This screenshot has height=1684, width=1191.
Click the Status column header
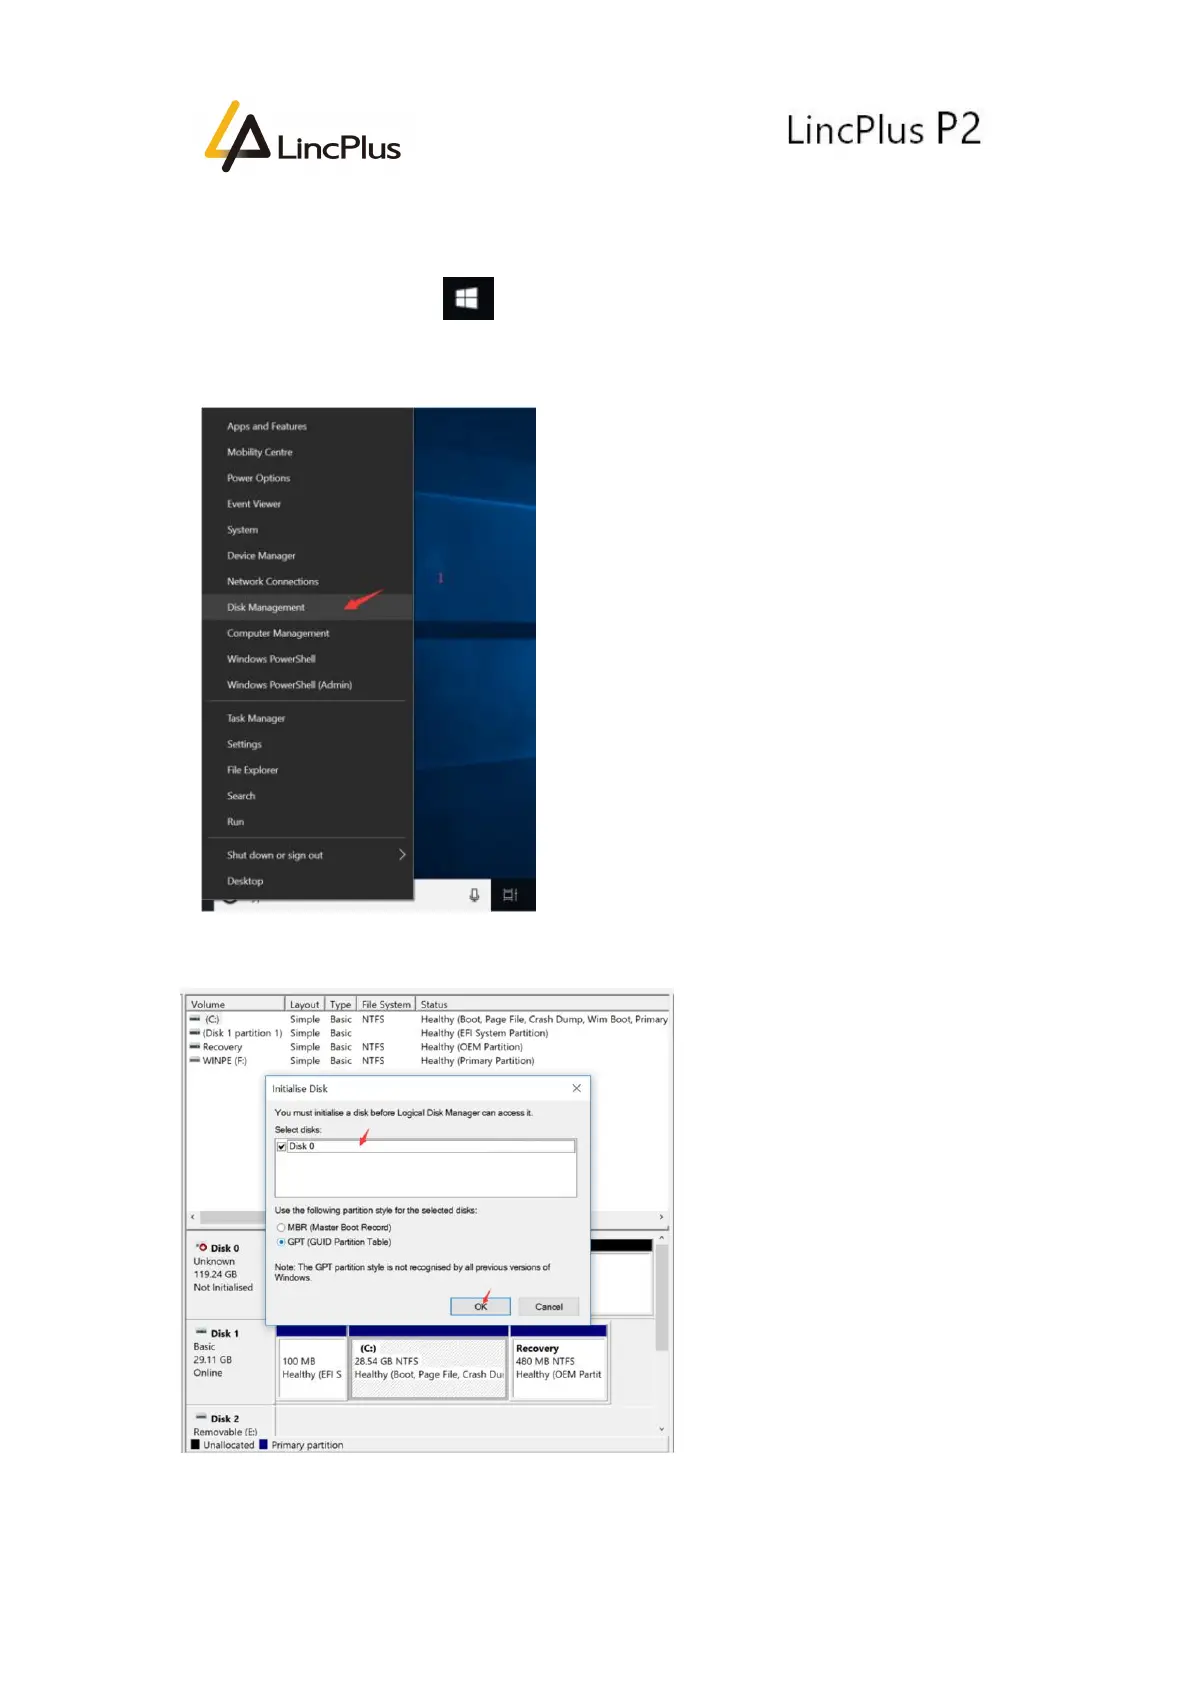(543, 1004)
